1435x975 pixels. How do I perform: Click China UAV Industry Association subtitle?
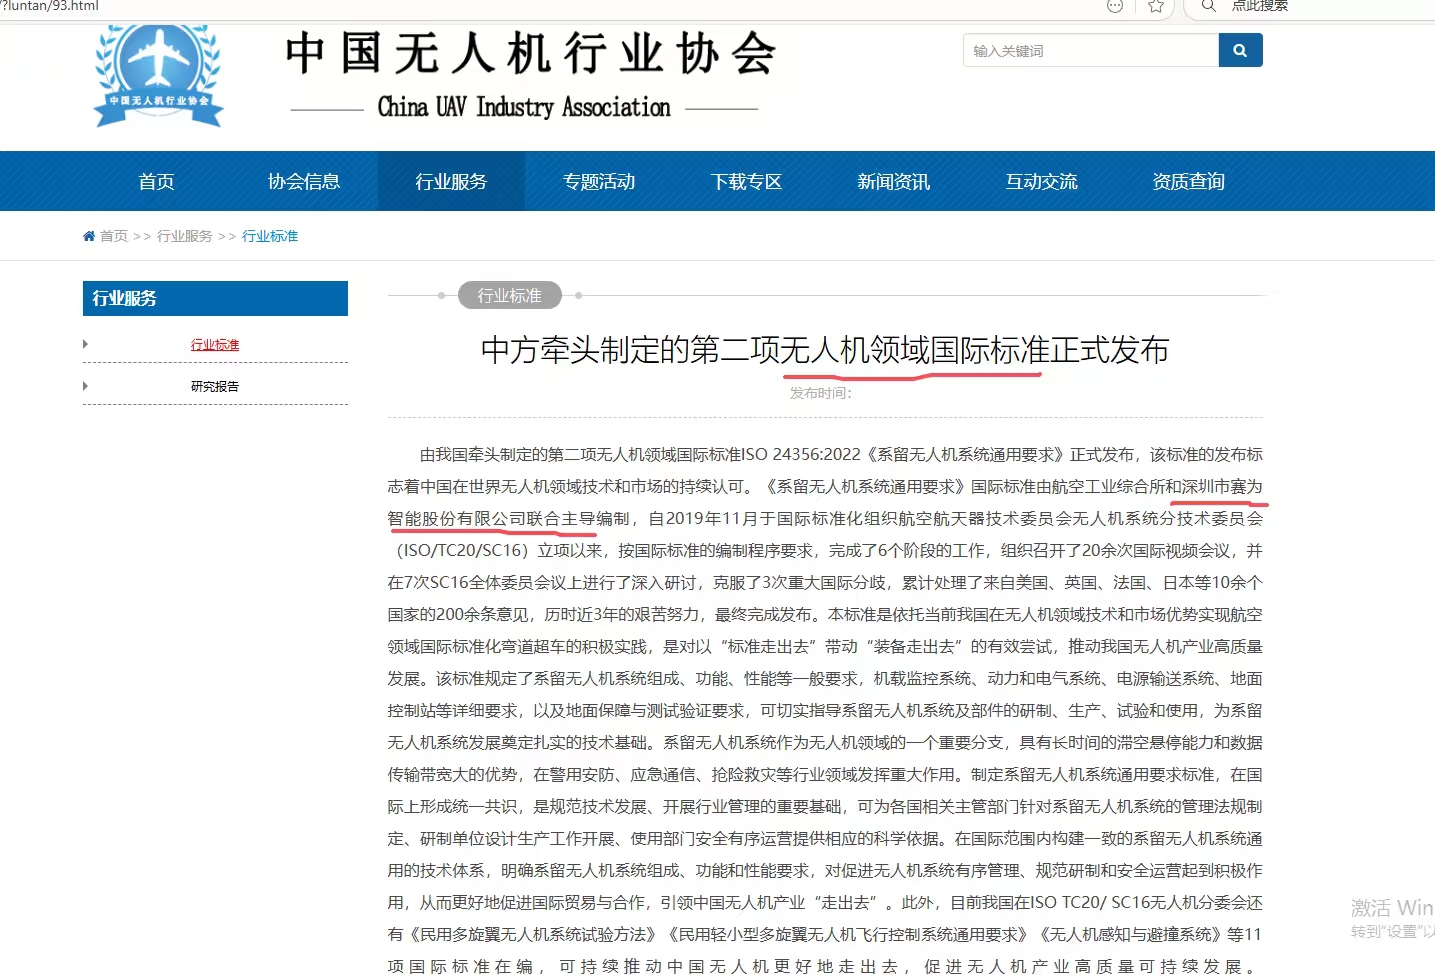coord(524,107)
